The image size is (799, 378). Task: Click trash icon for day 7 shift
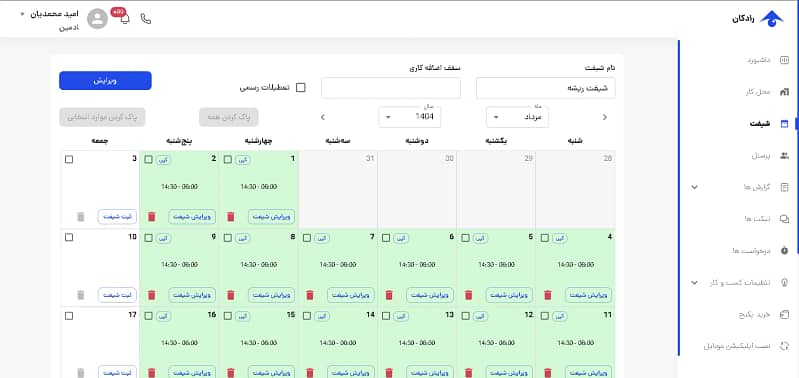310,295
